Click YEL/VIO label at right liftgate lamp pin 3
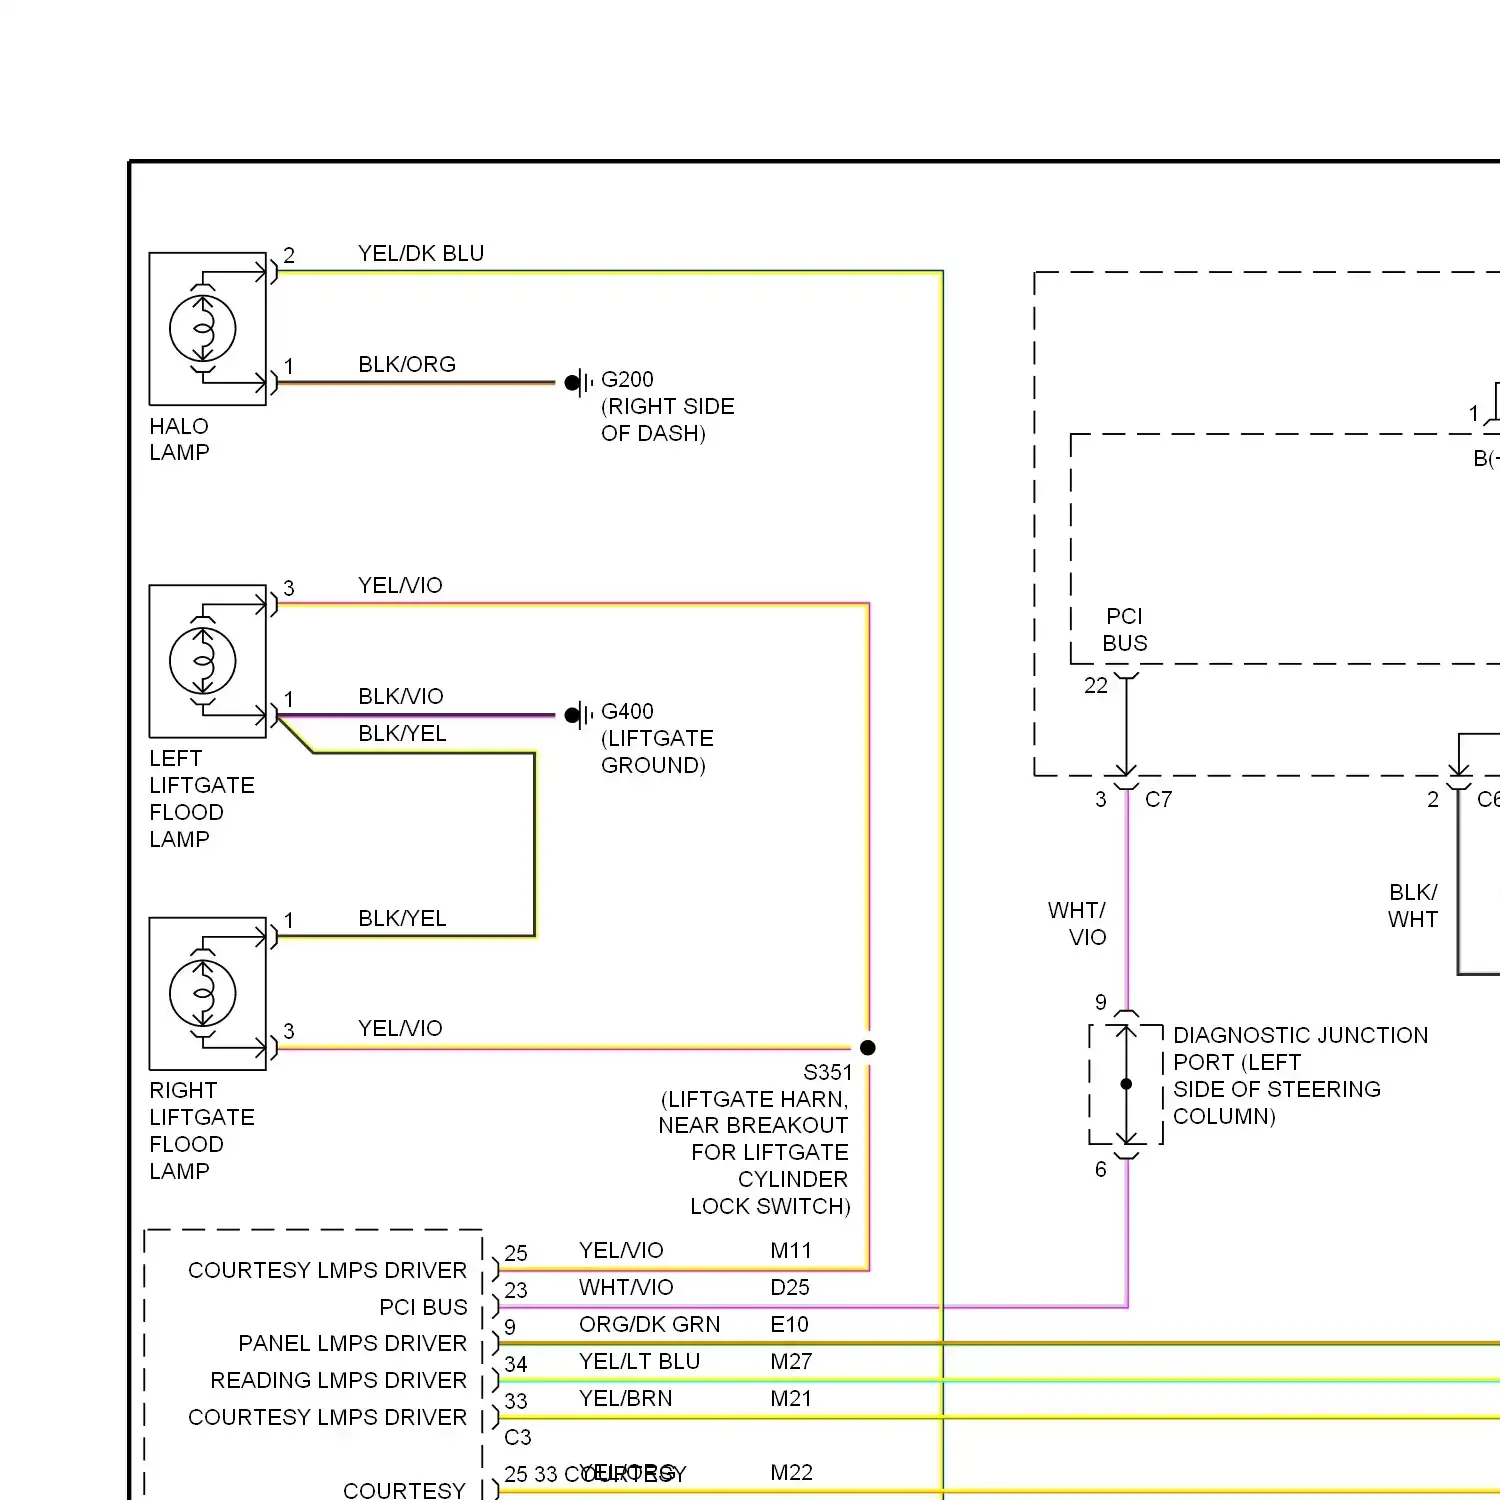Screen dimensions: 1500x1500 point(400,1029)
